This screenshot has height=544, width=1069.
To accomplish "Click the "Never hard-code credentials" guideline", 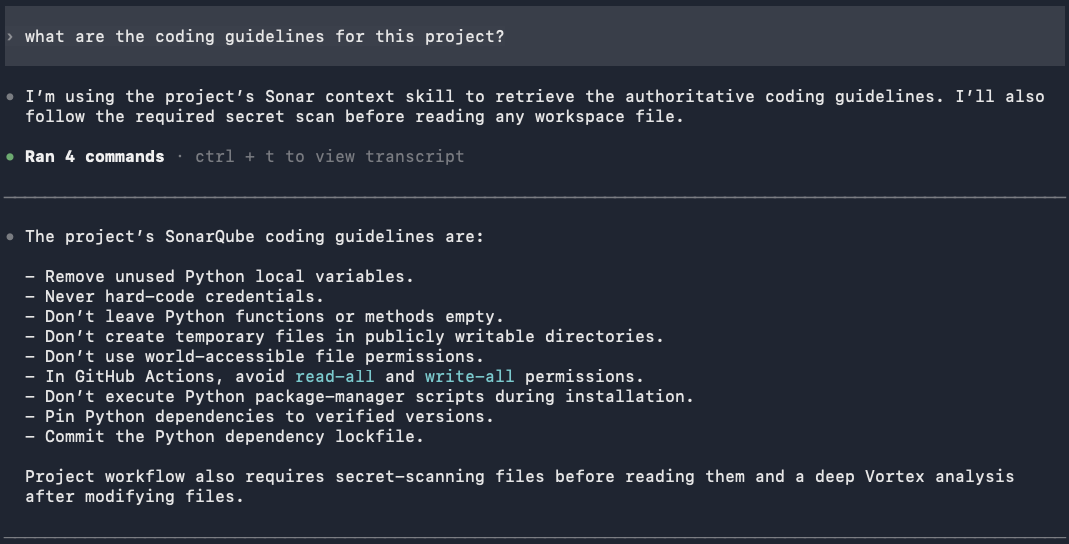I will tap(175, 297).
